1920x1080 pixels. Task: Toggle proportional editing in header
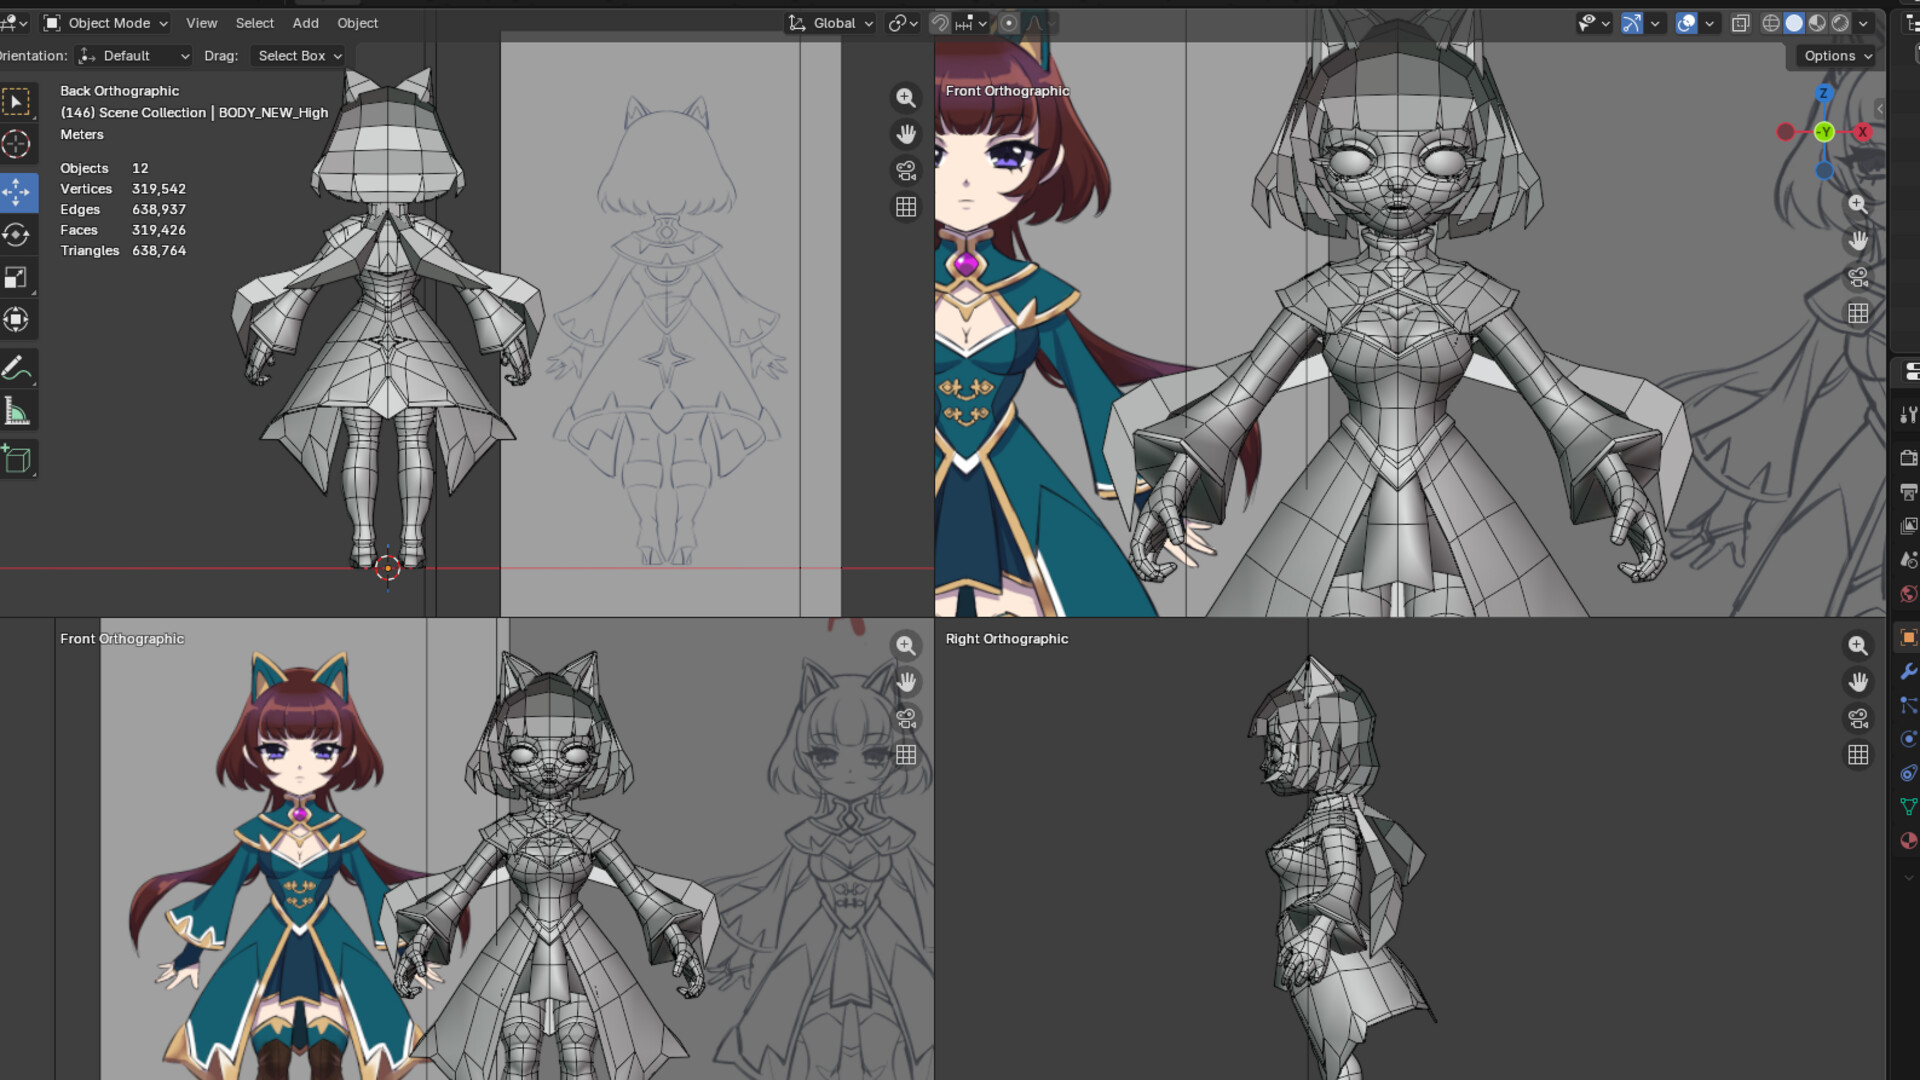[1009, 23]
